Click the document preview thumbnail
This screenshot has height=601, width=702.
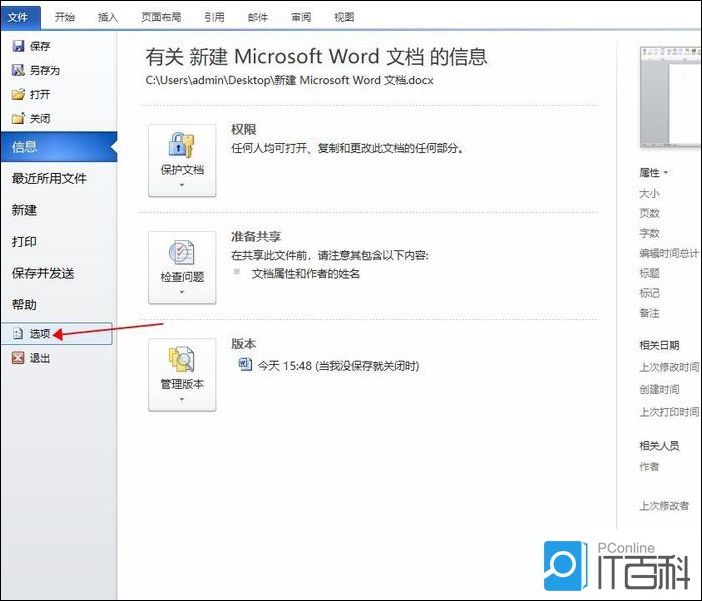(x=670, y=97)
